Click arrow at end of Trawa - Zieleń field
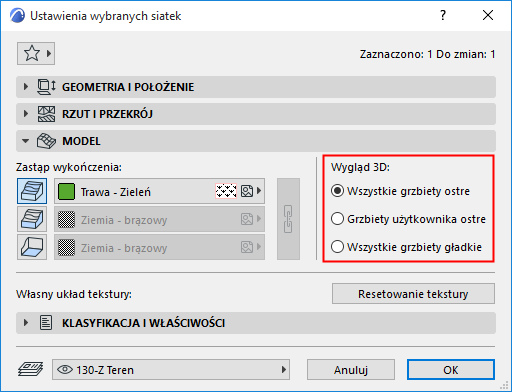Viewport: 512px width, 392px height. (x=259, y=191)
